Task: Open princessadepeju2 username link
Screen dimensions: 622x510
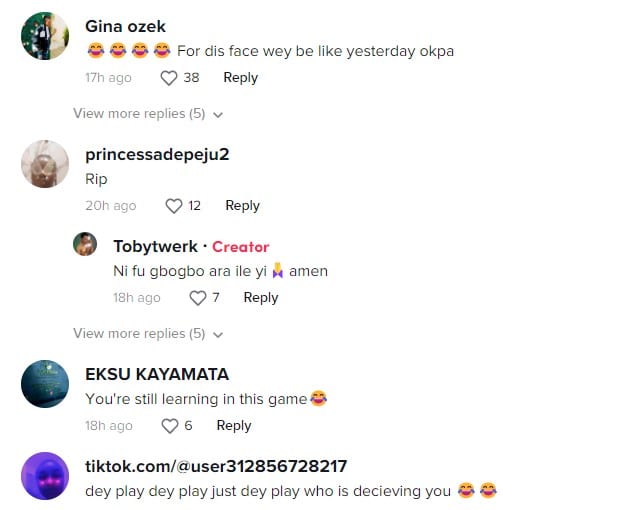Action: pos(159,154)
